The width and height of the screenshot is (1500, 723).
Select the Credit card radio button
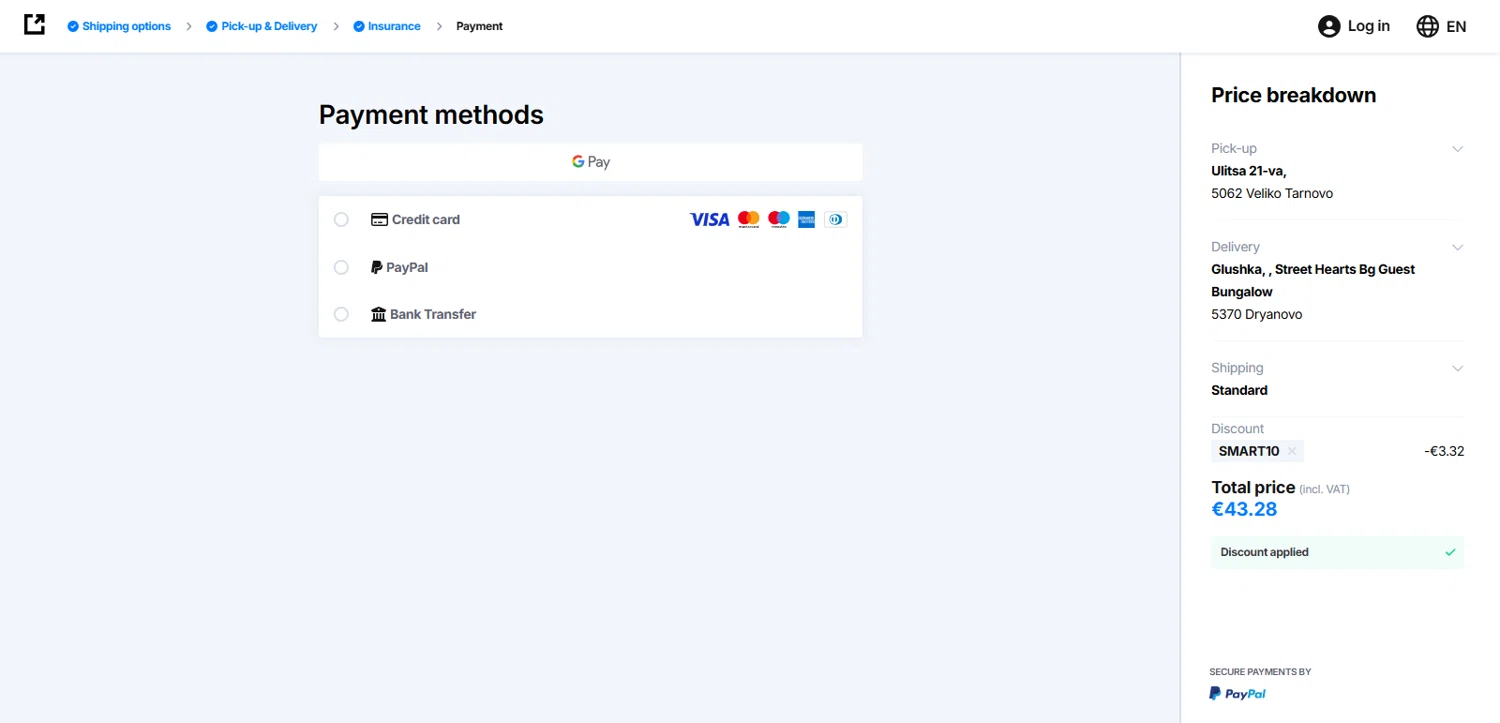341,219
